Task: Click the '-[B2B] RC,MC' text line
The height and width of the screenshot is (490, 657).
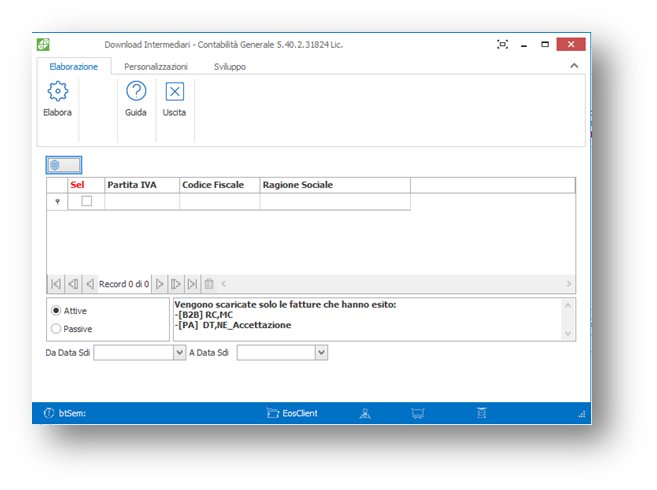Action: tap(204, 315)
